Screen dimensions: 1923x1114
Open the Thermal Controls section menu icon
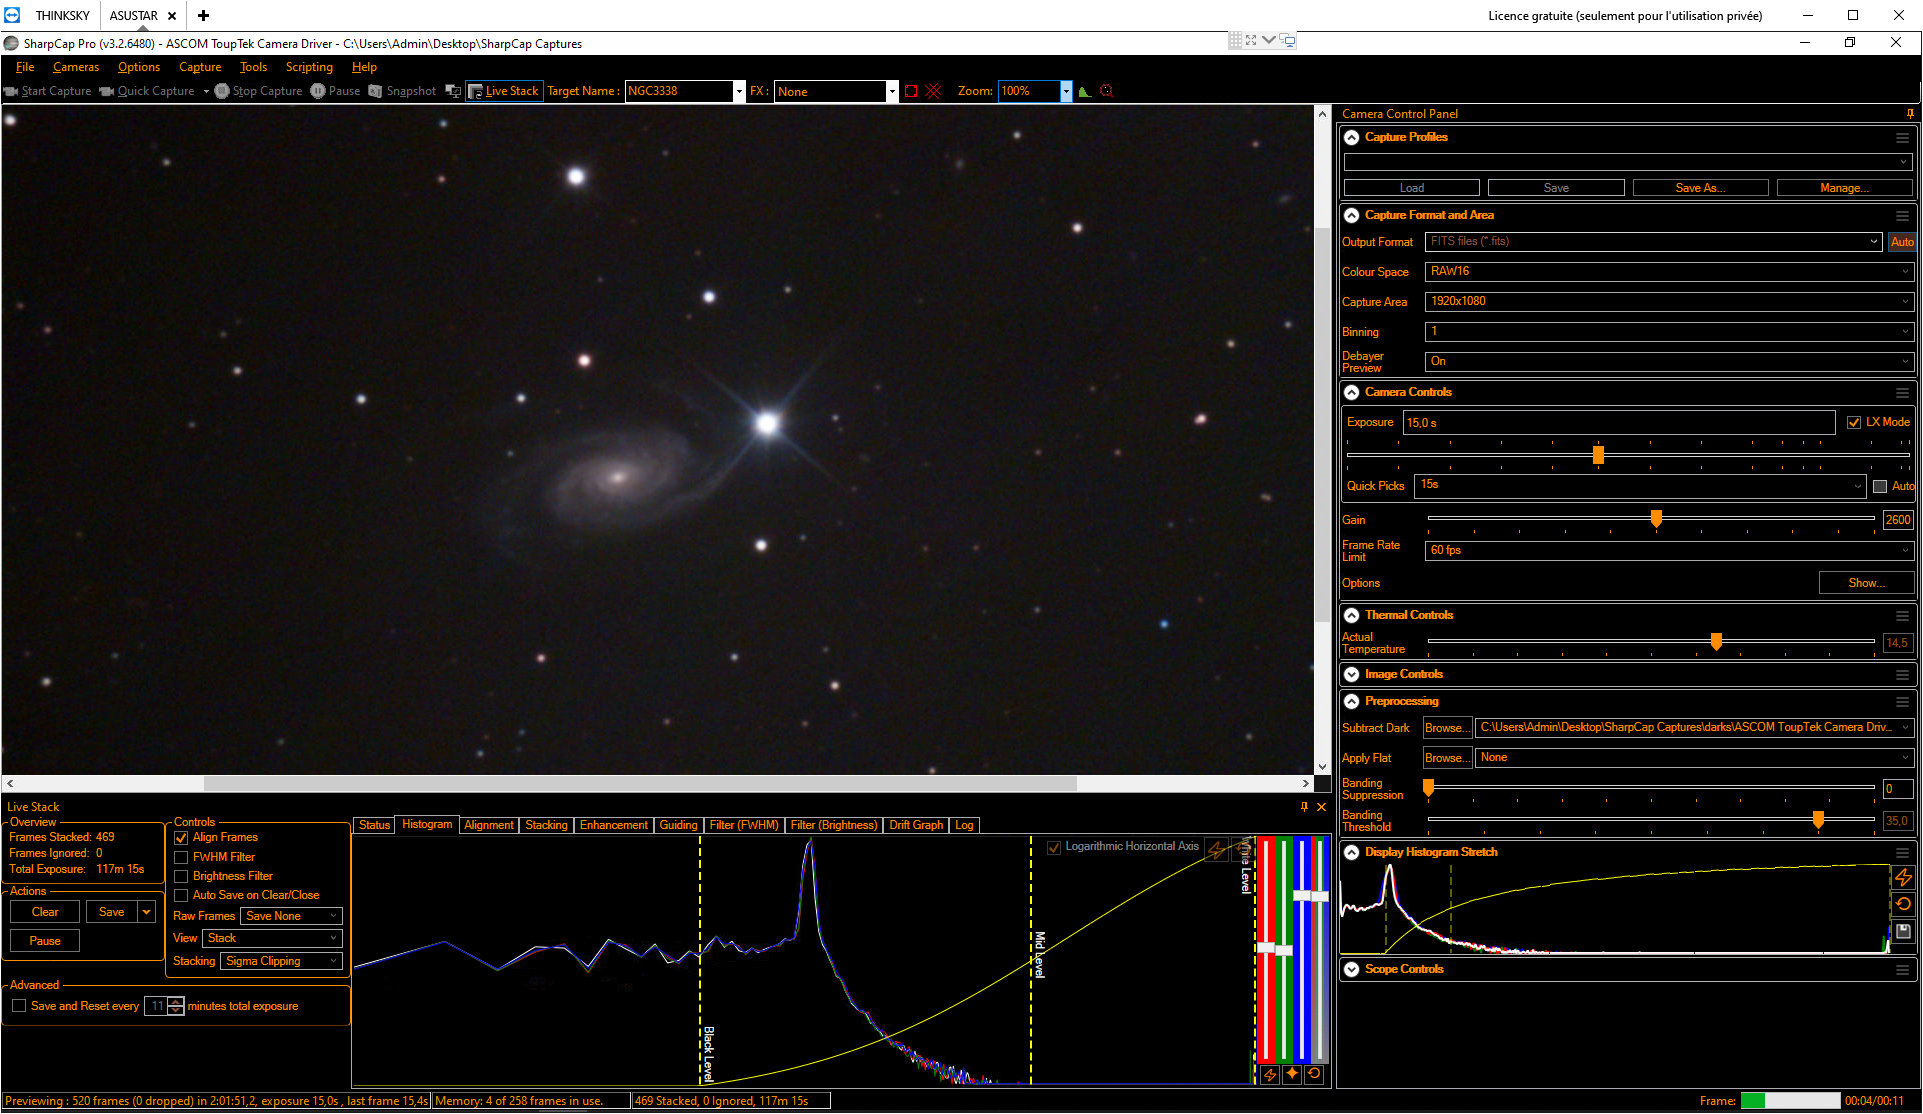pyautogui.click(x=1902, y=616)
